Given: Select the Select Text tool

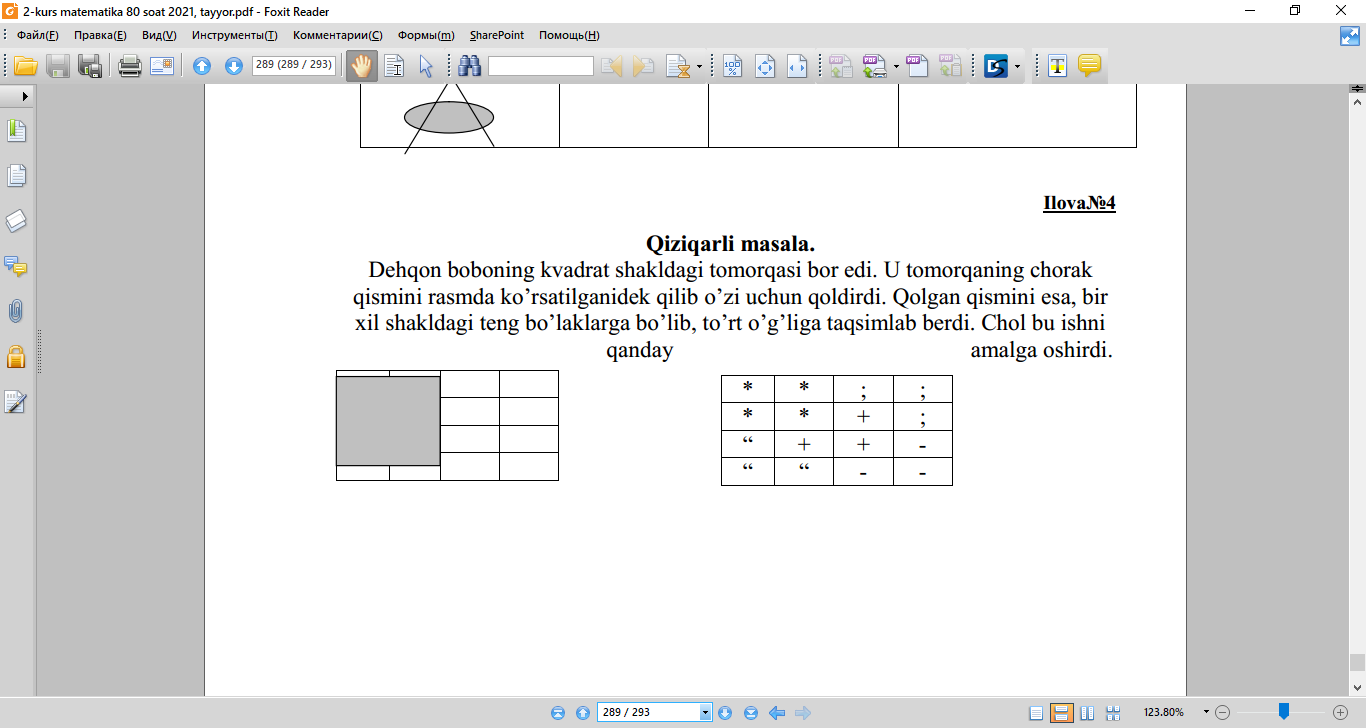Looking at the screenshot, I should (x=394, y=67).
